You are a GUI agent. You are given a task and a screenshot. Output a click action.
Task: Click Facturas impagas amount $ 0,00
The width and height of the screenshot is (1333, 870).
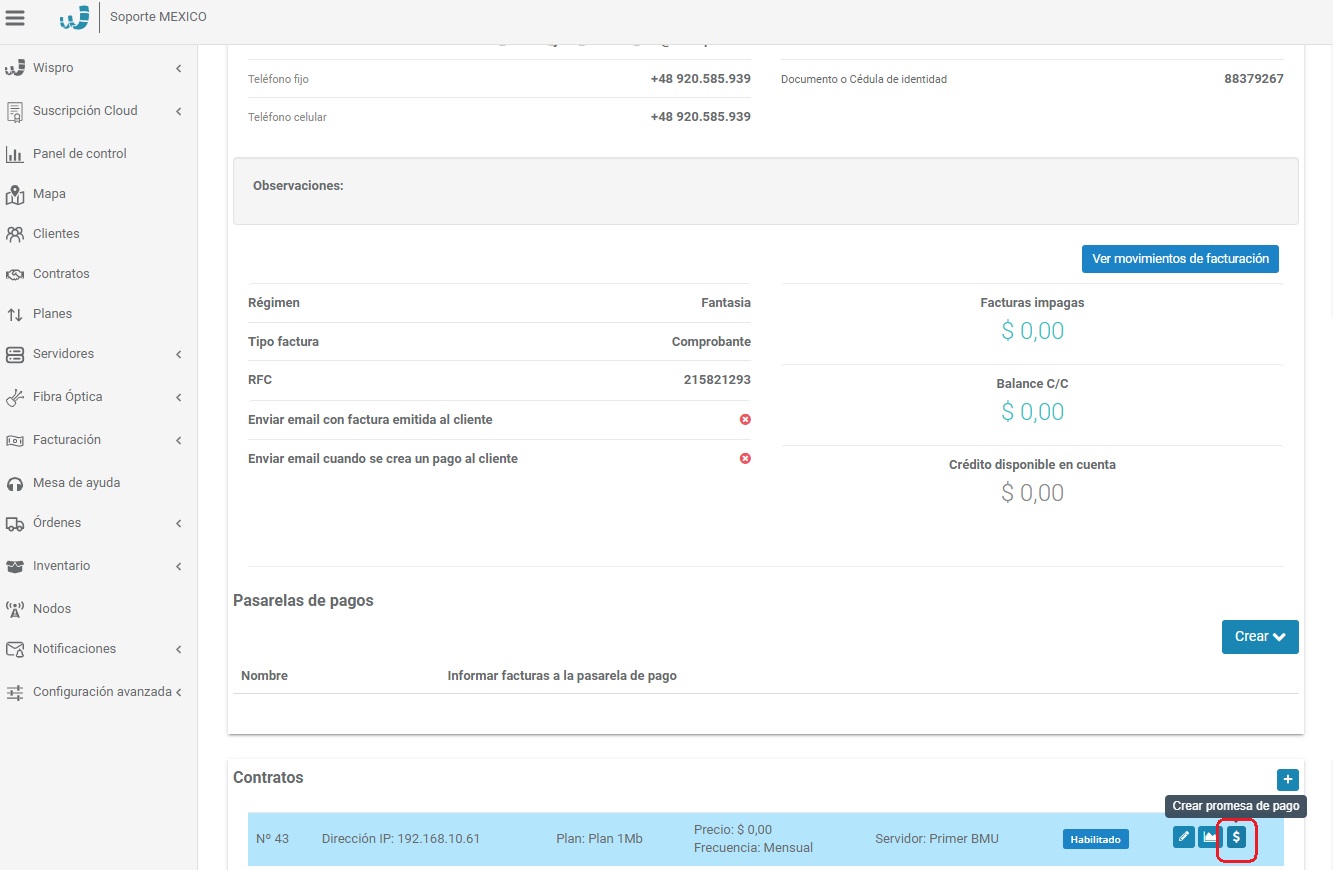[x=1032, y=331]
